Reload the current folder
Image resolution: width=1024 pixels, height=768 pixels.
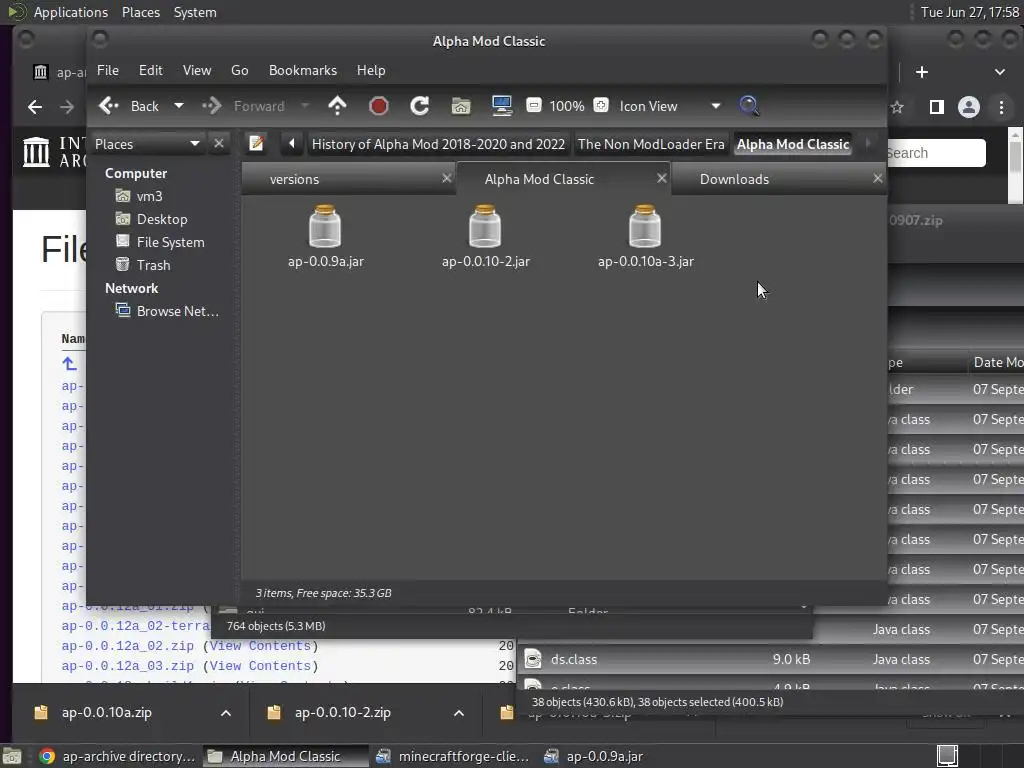pyautogui.click(x=419, y=106)
